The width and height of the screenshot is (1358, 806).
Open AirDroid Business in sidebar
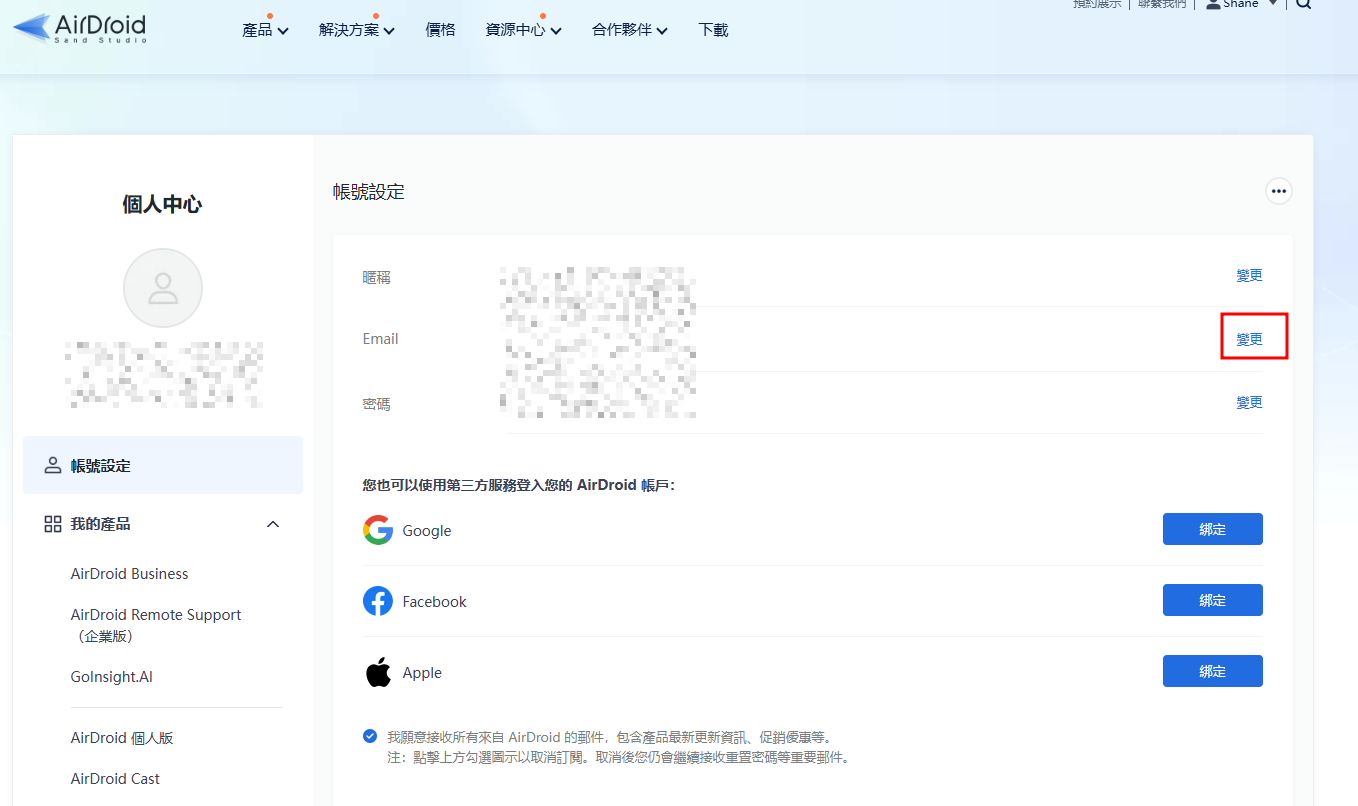coord(130,574)
